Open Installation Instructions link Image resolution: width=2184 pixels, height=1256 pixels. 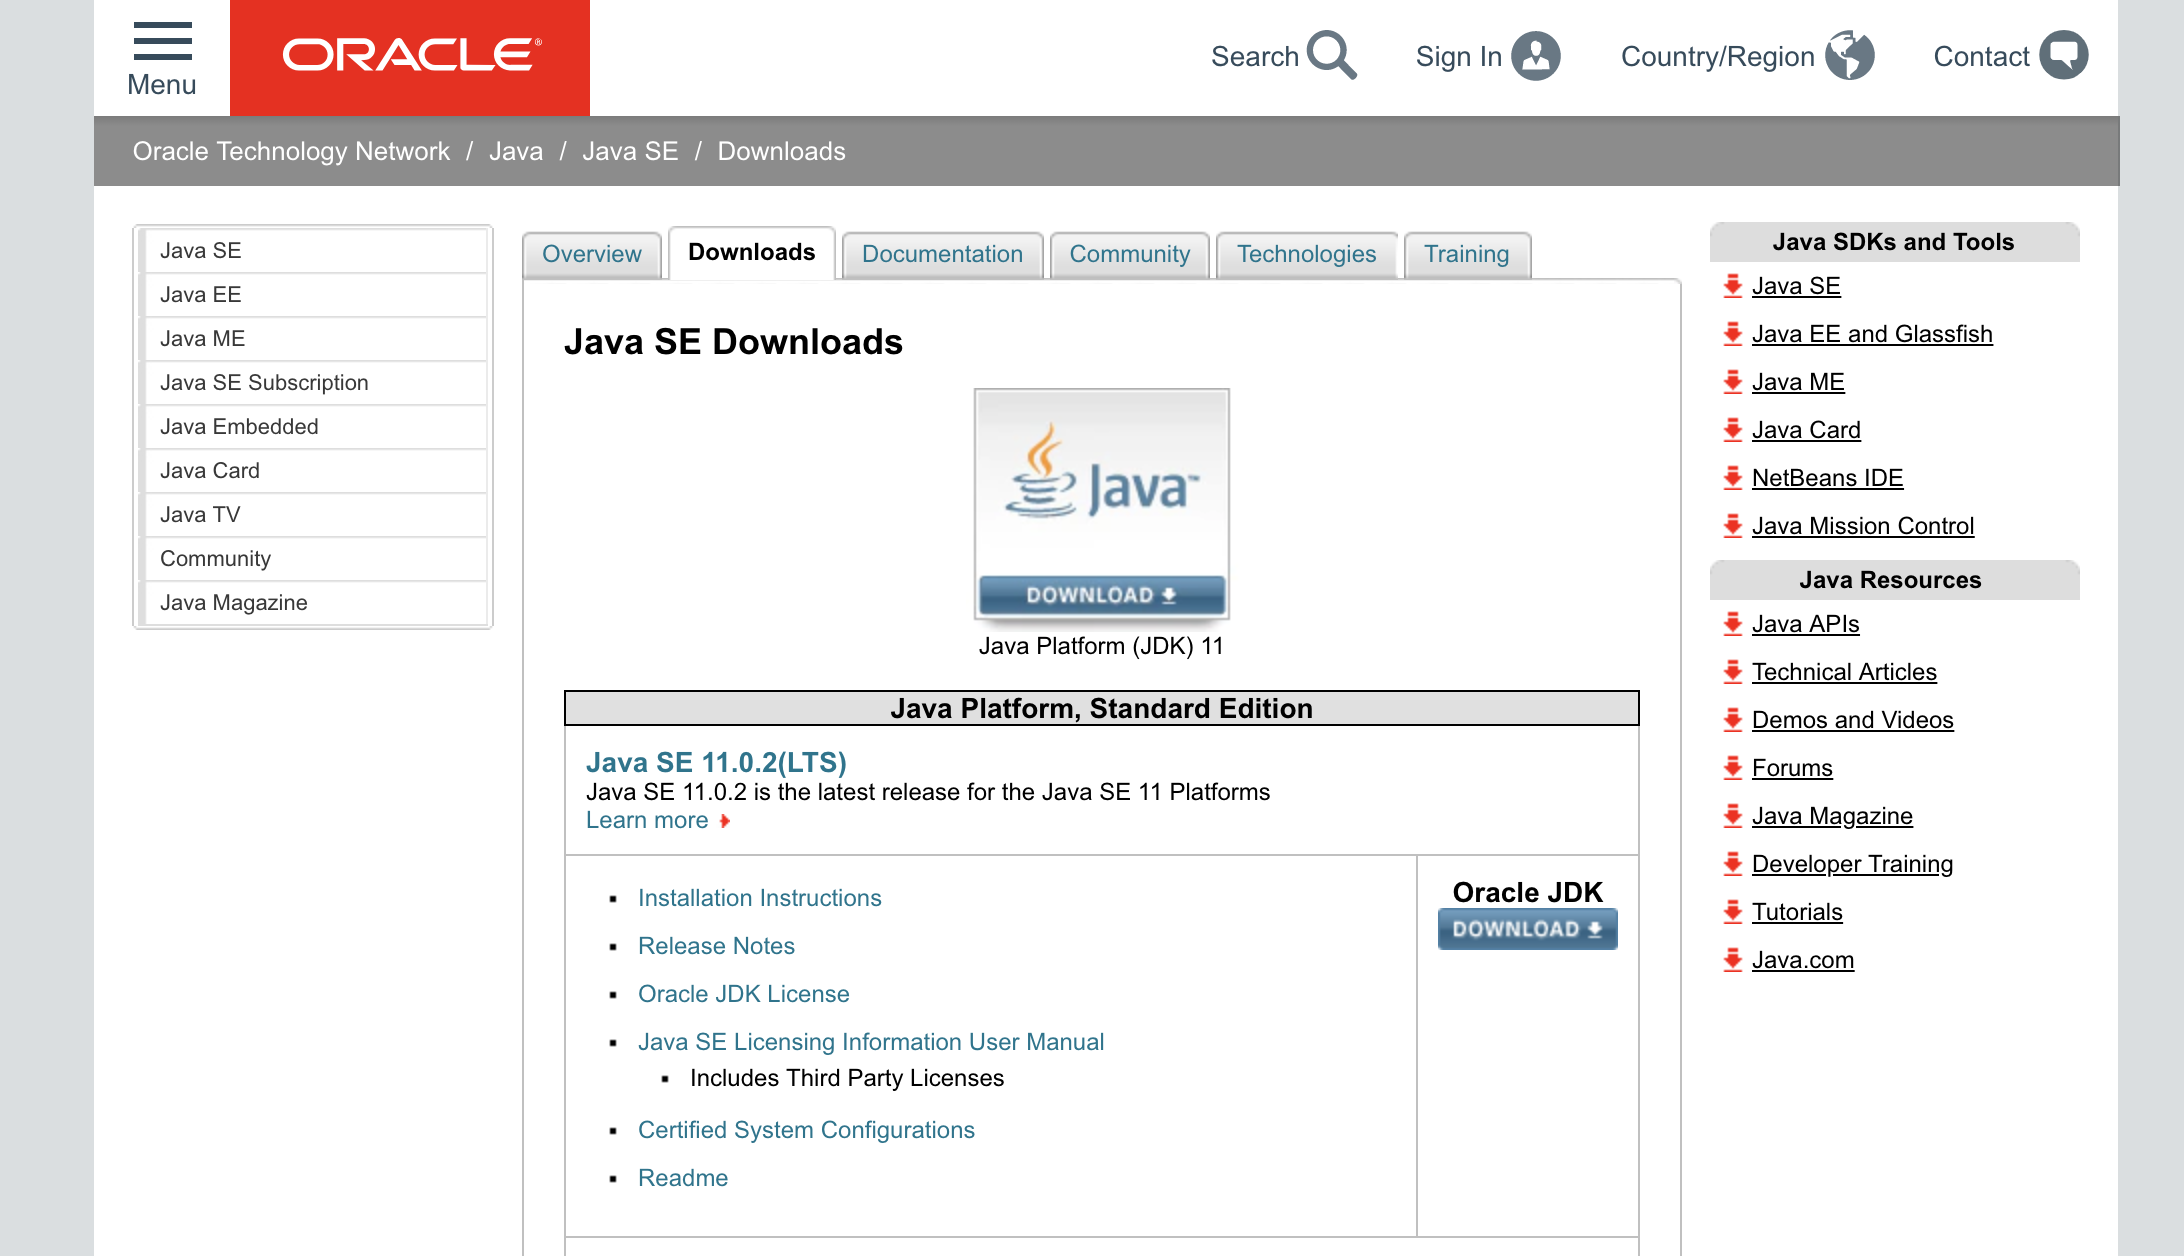pyautogui.click(x=760, y=899)
